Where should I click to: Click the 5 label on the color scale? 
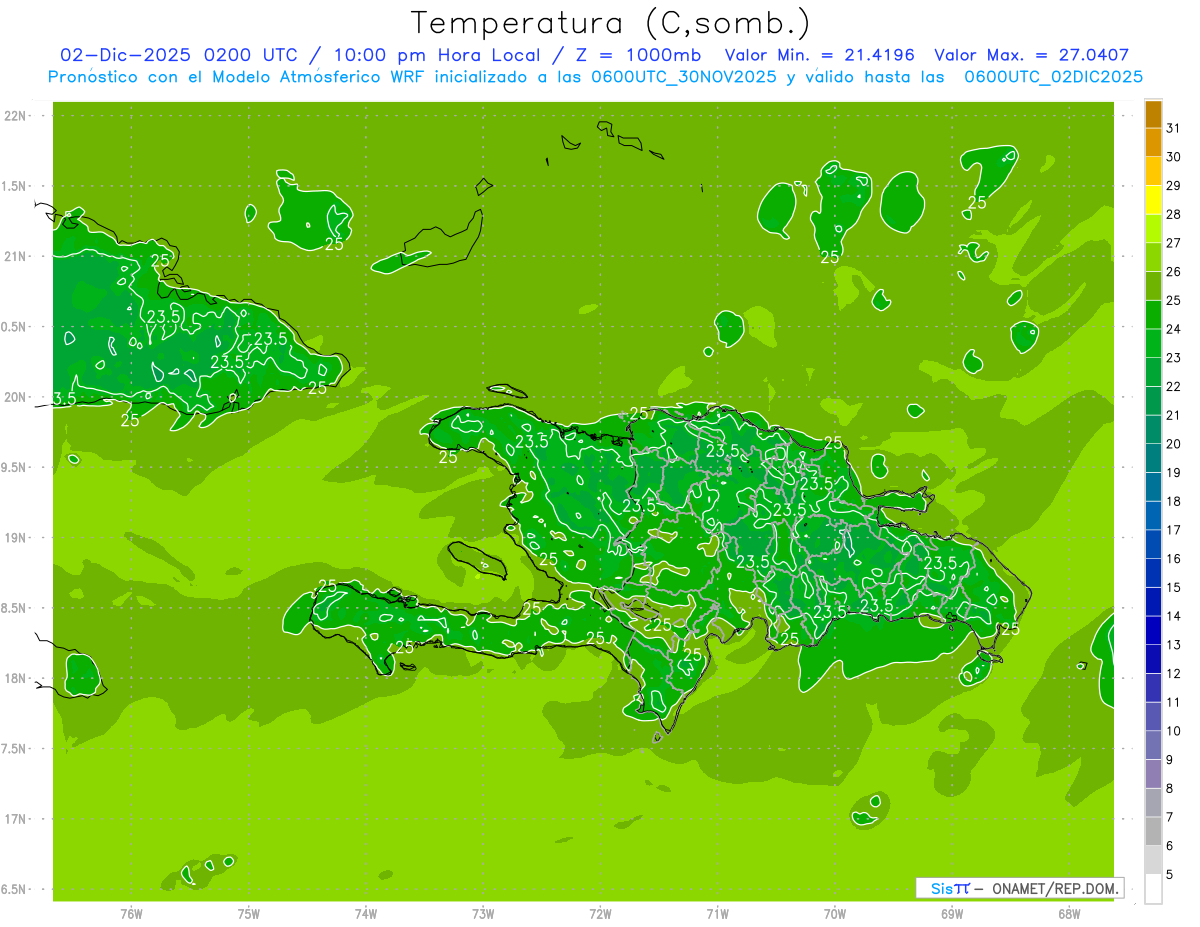1169,874
